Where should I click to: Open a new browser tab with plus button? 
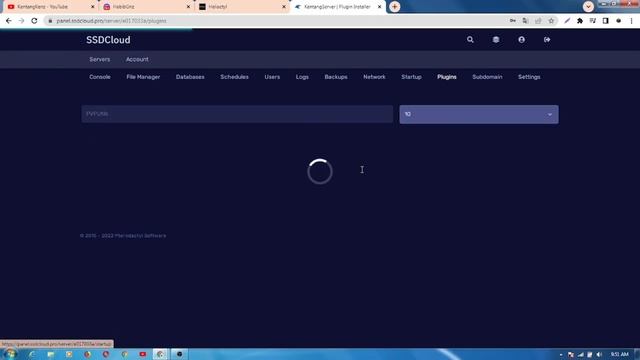(394, 7)
